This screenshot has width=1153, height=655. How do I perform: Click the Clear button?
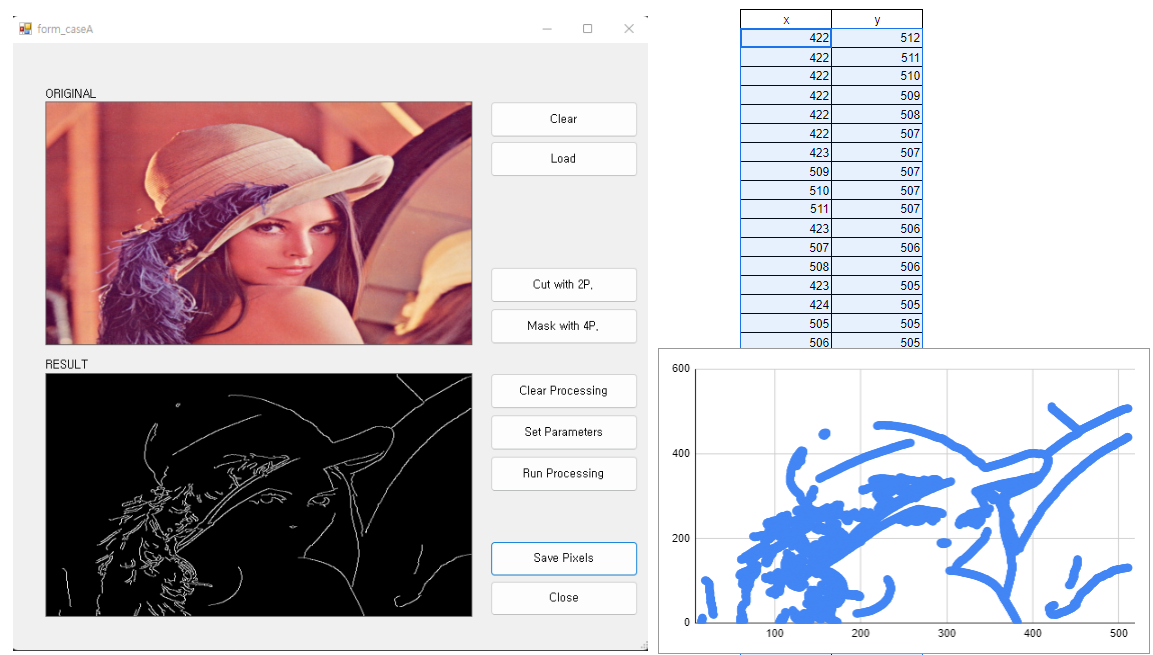[563, 119]
